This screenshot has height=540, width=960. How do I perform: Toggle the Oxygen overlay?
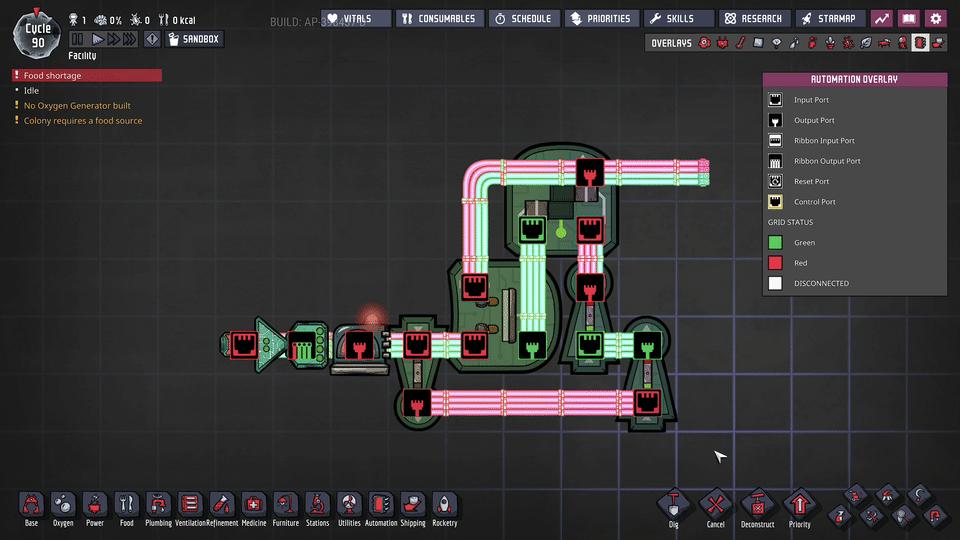(705, 43)
